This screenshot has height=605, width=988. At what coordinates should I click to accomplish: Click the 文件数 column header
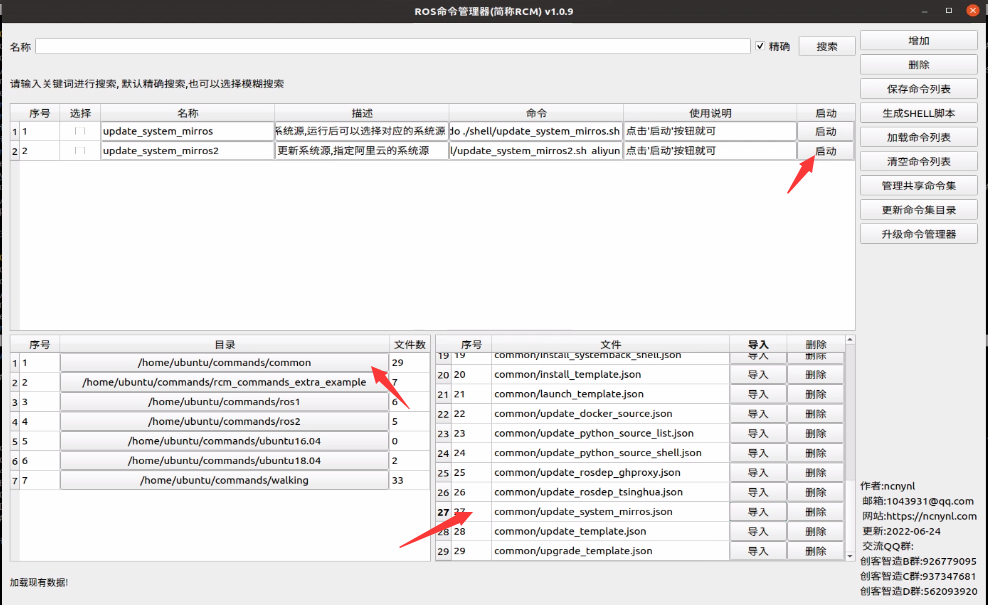pyautogui.click(x=410, y=344)
